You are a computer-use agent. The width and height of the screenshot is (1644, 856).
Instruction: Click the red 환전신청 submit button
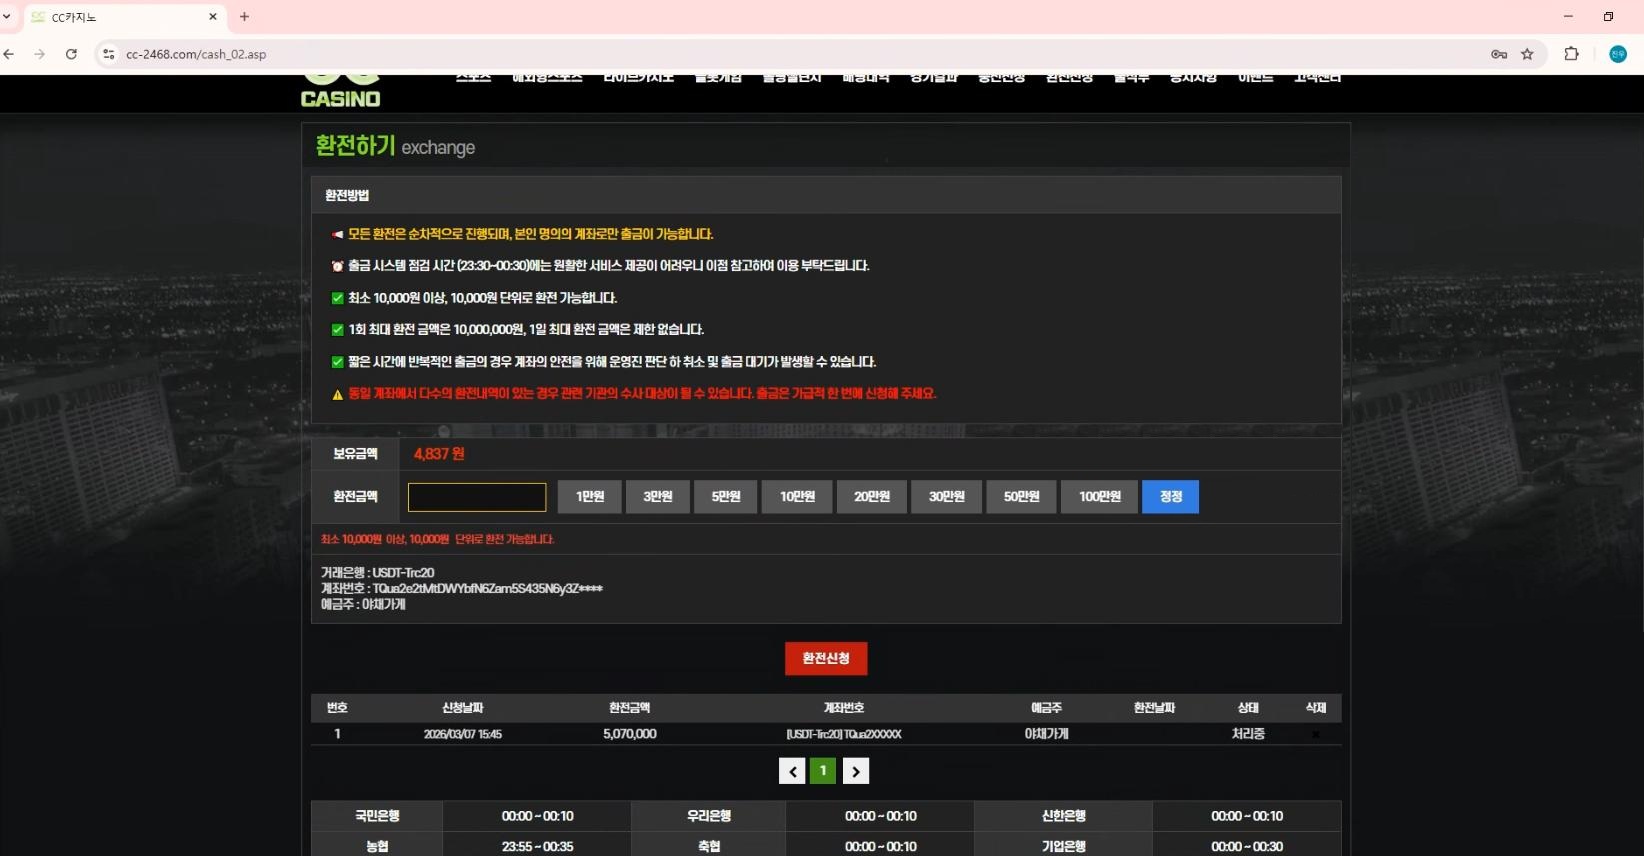tap(825, 658)
